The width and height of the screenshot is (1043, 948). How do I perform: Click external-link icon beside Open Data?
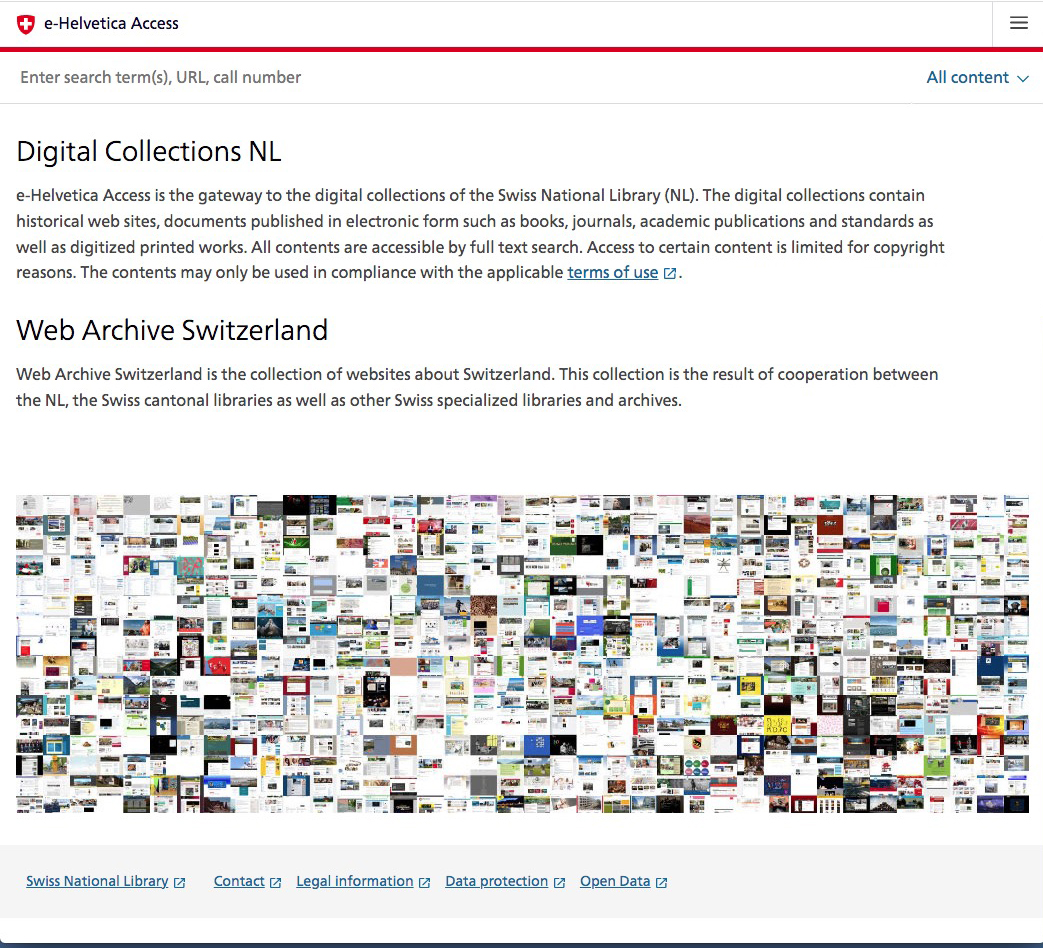[x=661, y=882]
